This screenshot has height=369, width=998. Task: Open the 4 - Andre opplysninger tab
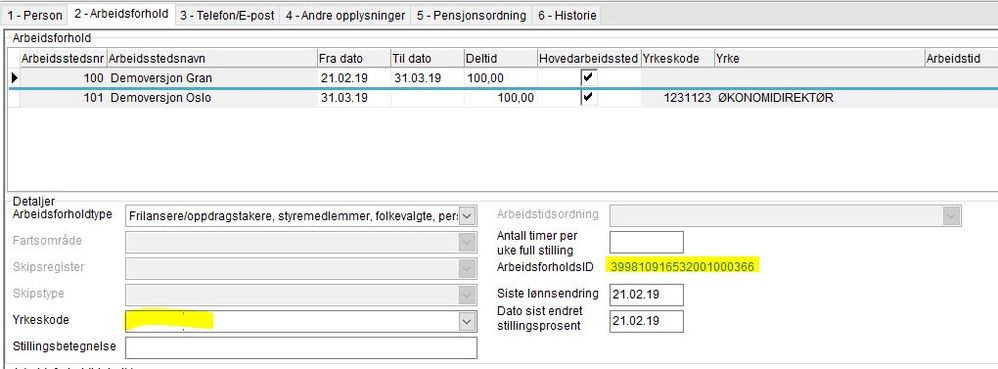click(345, 15)
